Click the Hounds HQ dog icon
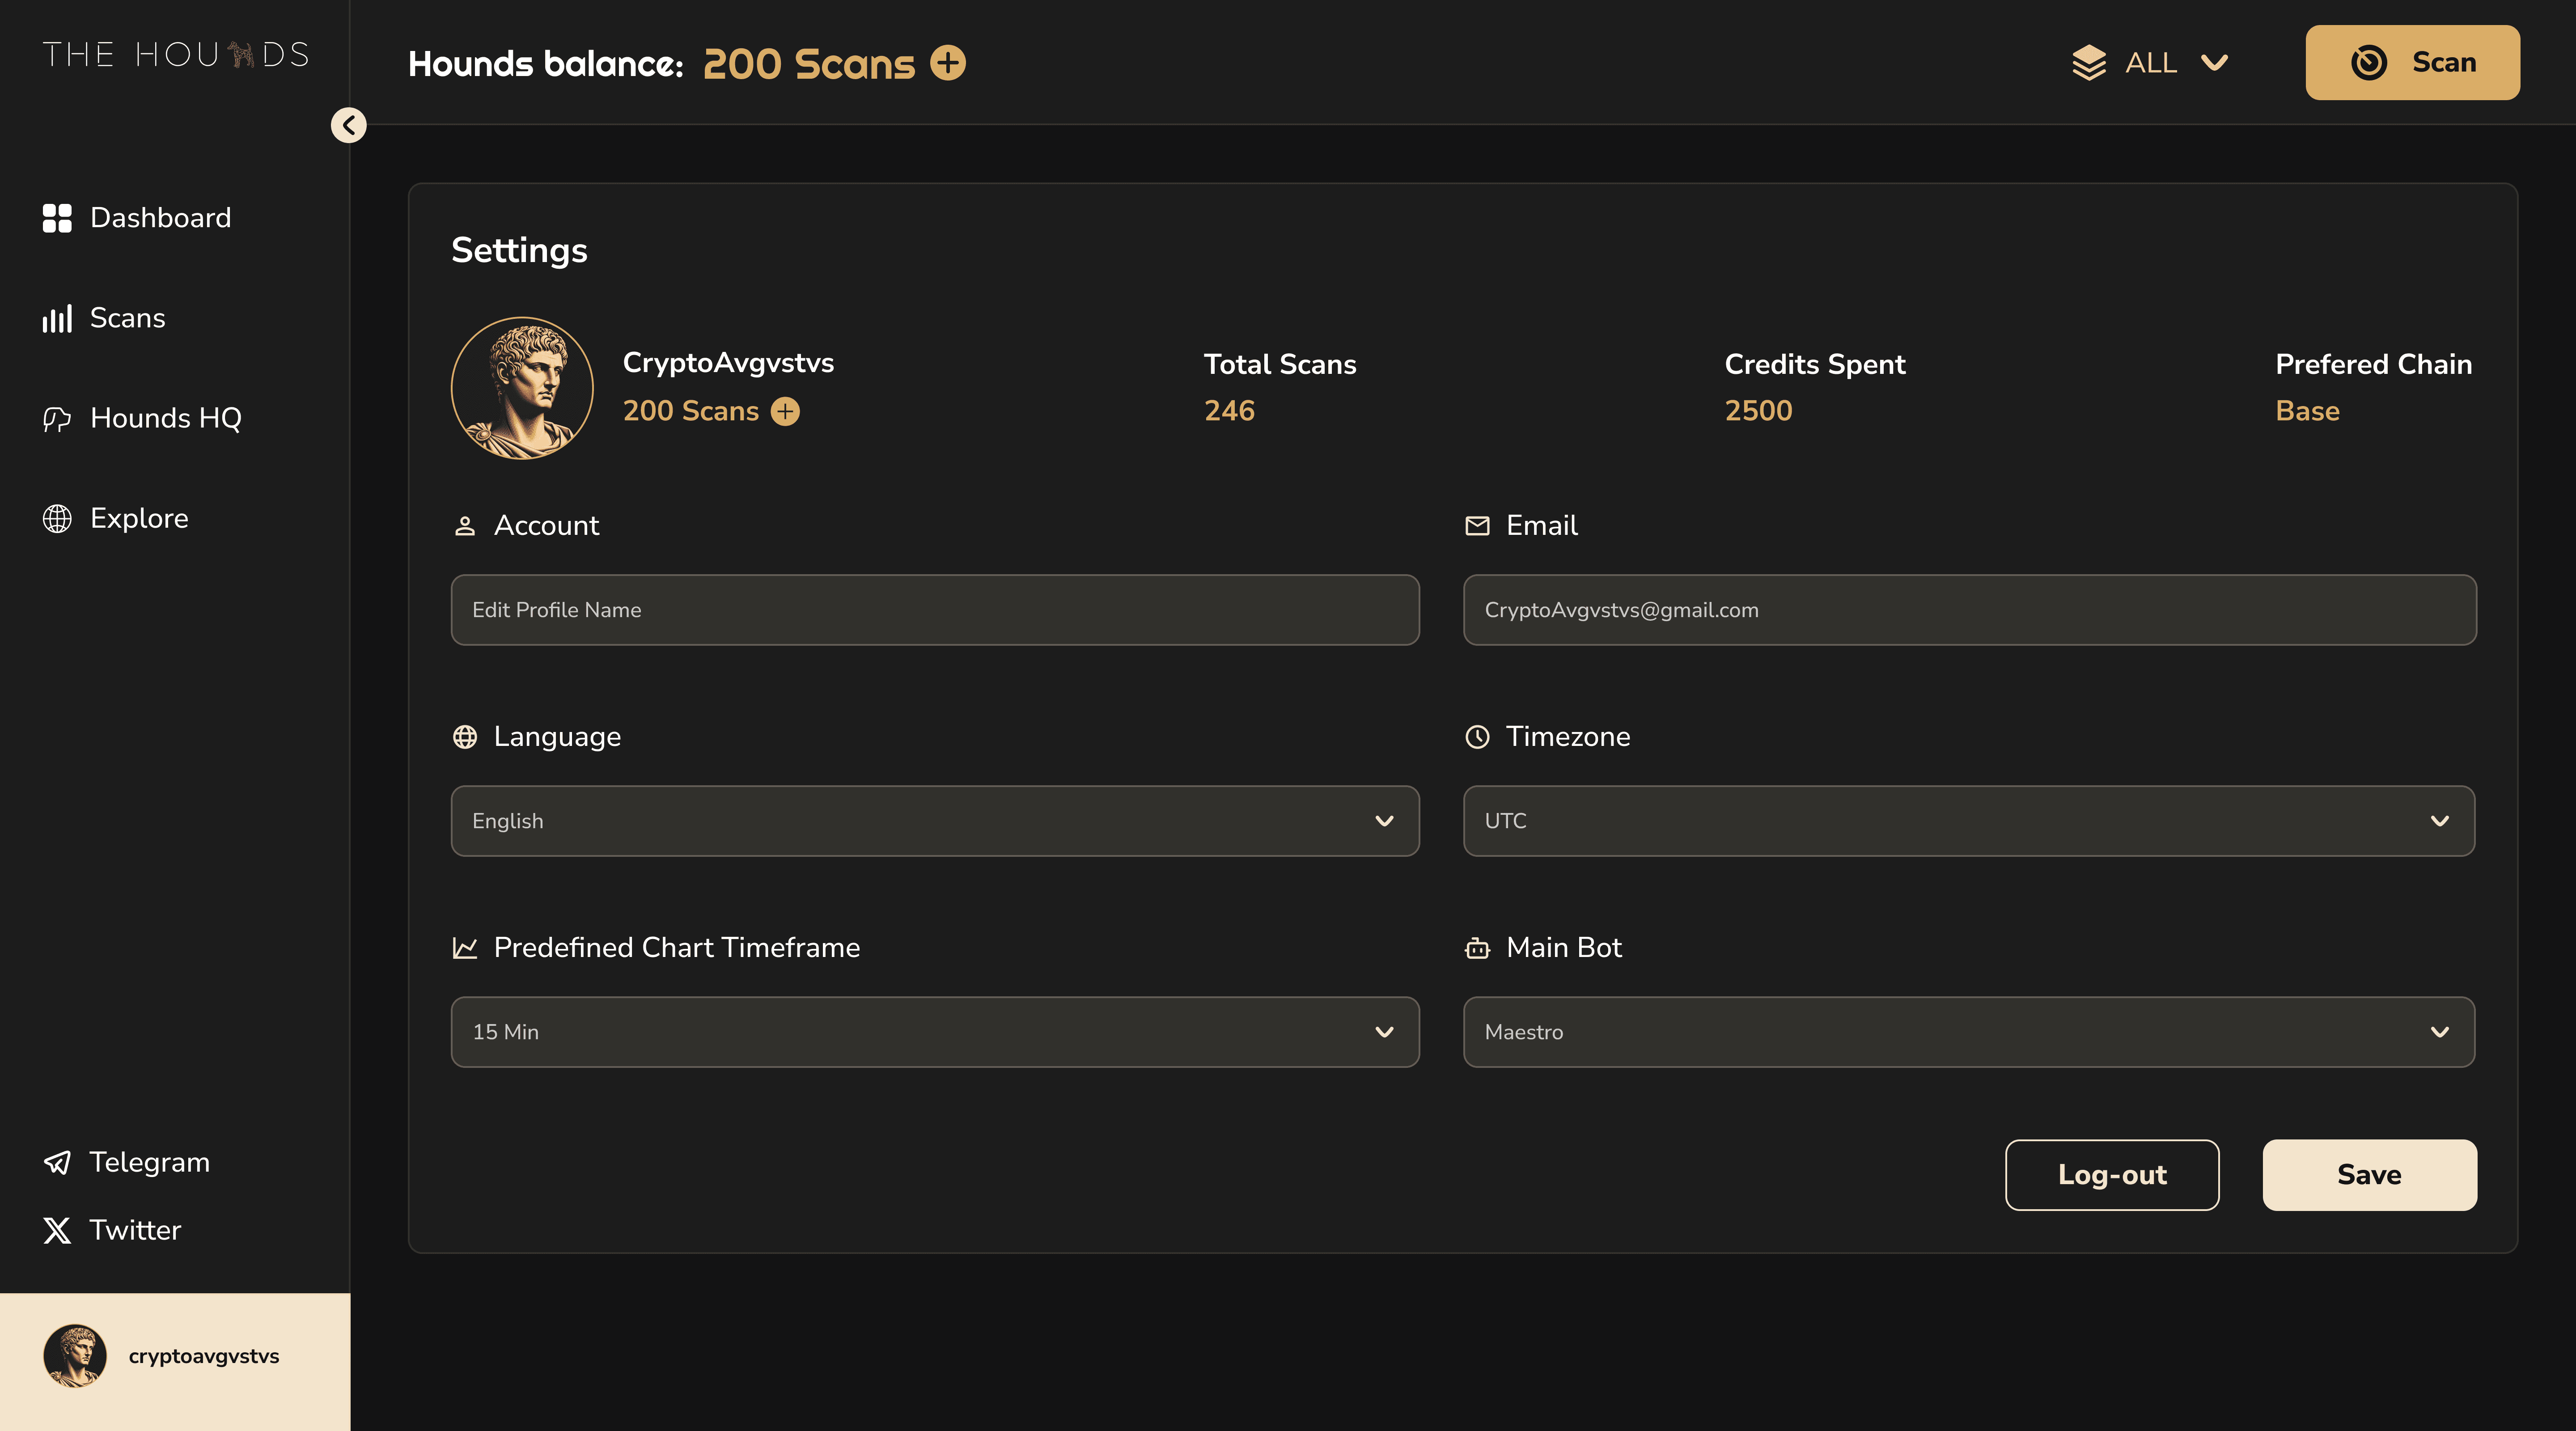Screen dimensions: 2576x1431 pyautogui.click(x=57, y=418)
